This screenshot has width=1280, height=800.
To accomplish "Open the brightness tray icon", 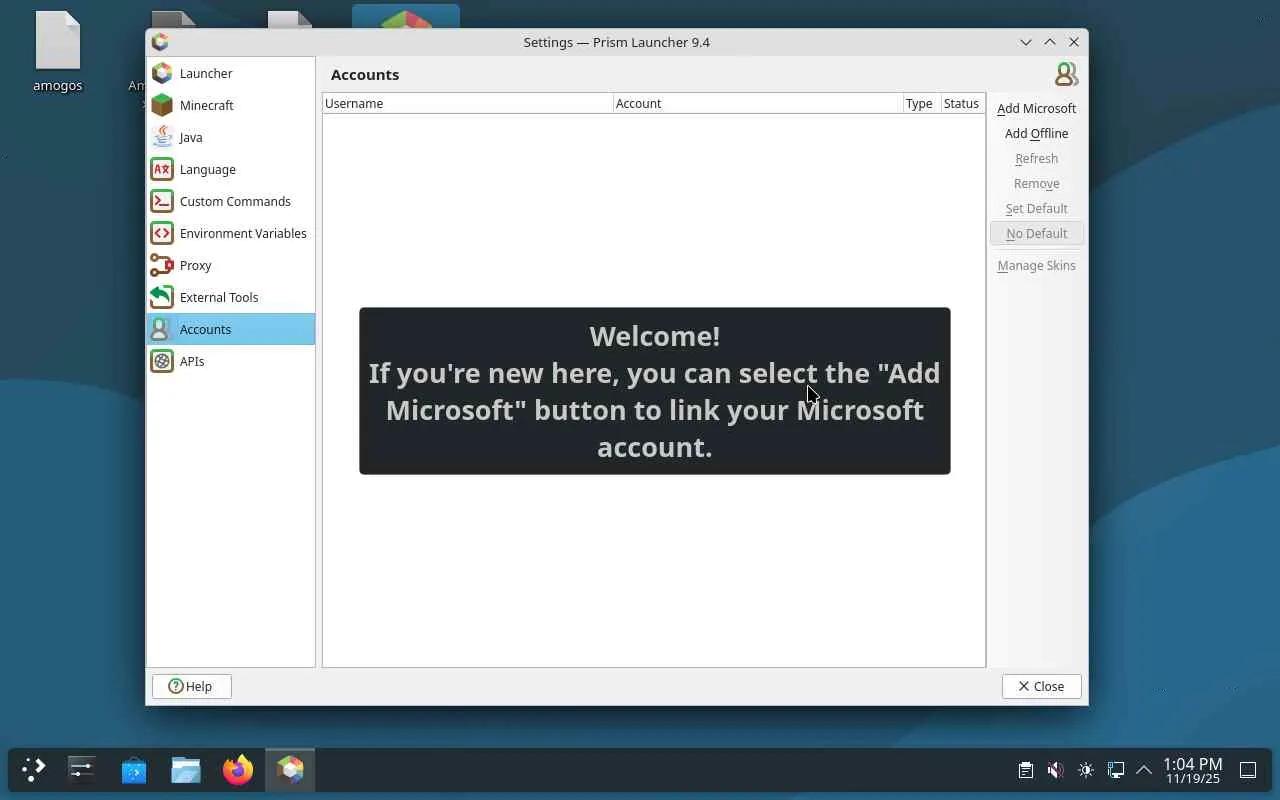I will (1085, 770).
